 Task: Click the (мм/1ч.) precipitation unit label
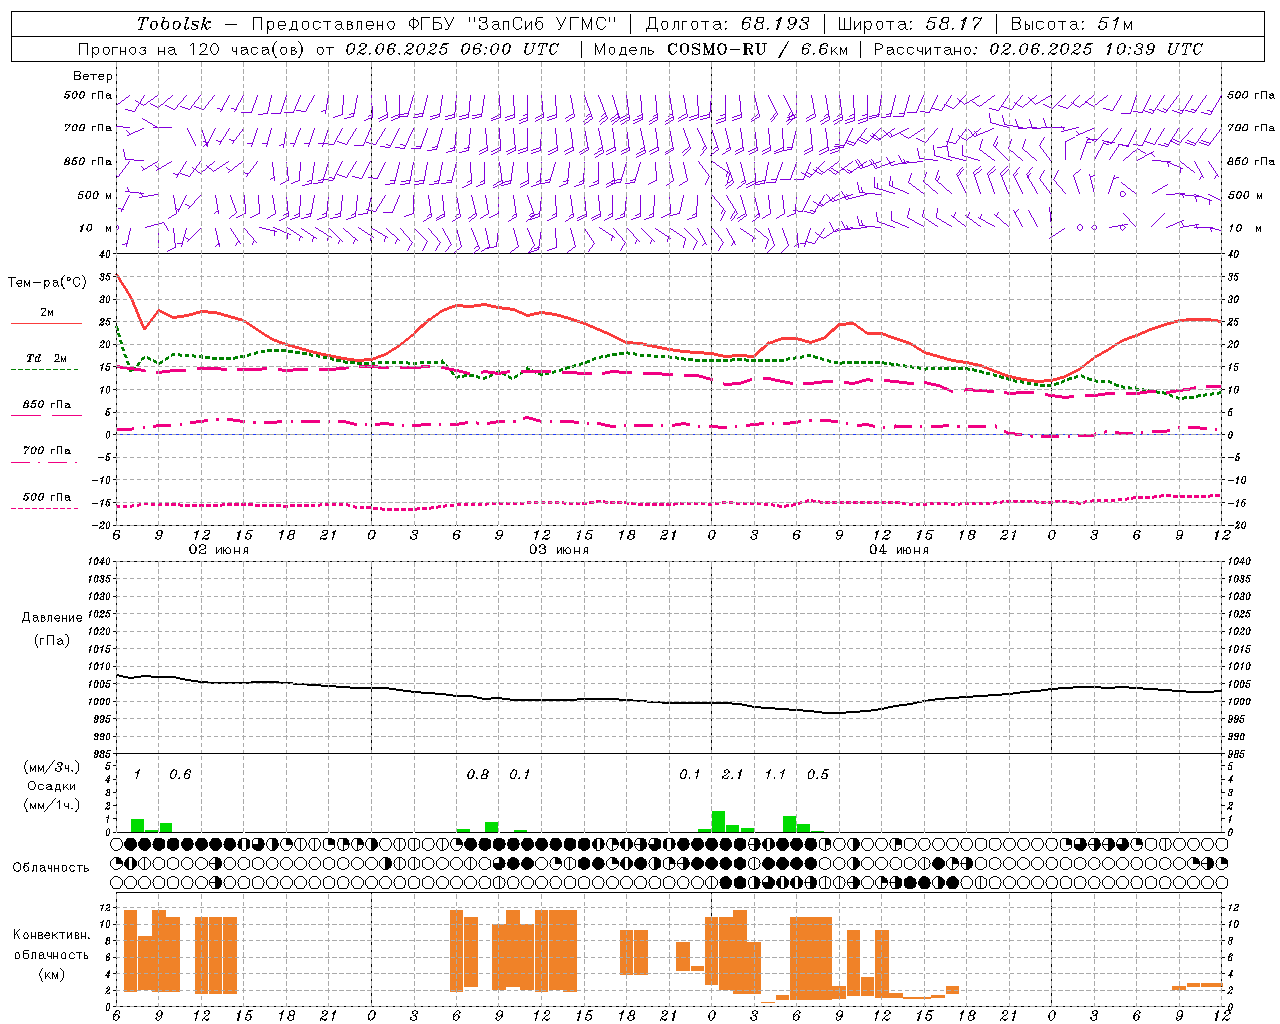click(52, 805)
